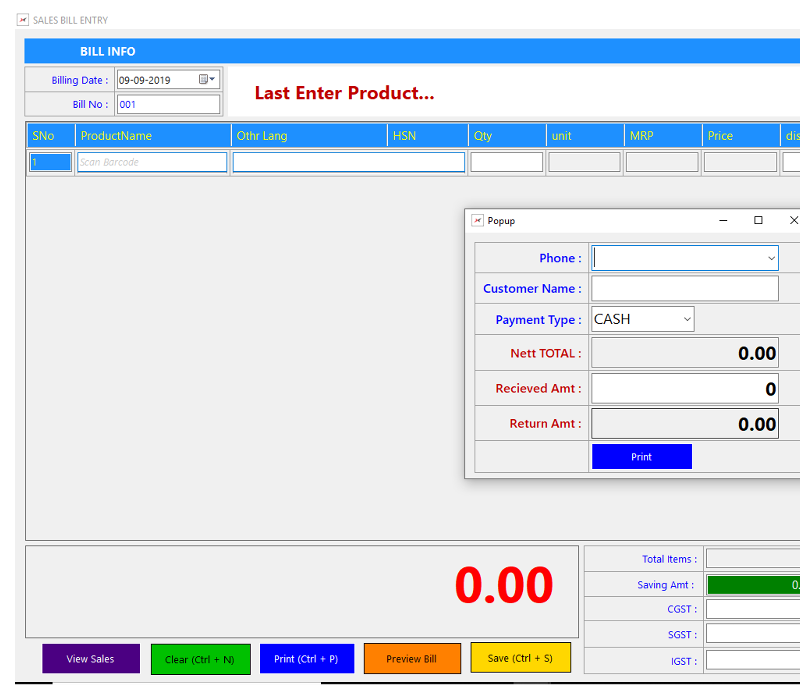This screenshot has width=800, height=700.
Task: Click the Return Amt label in Popup
Action: point(545,423)
